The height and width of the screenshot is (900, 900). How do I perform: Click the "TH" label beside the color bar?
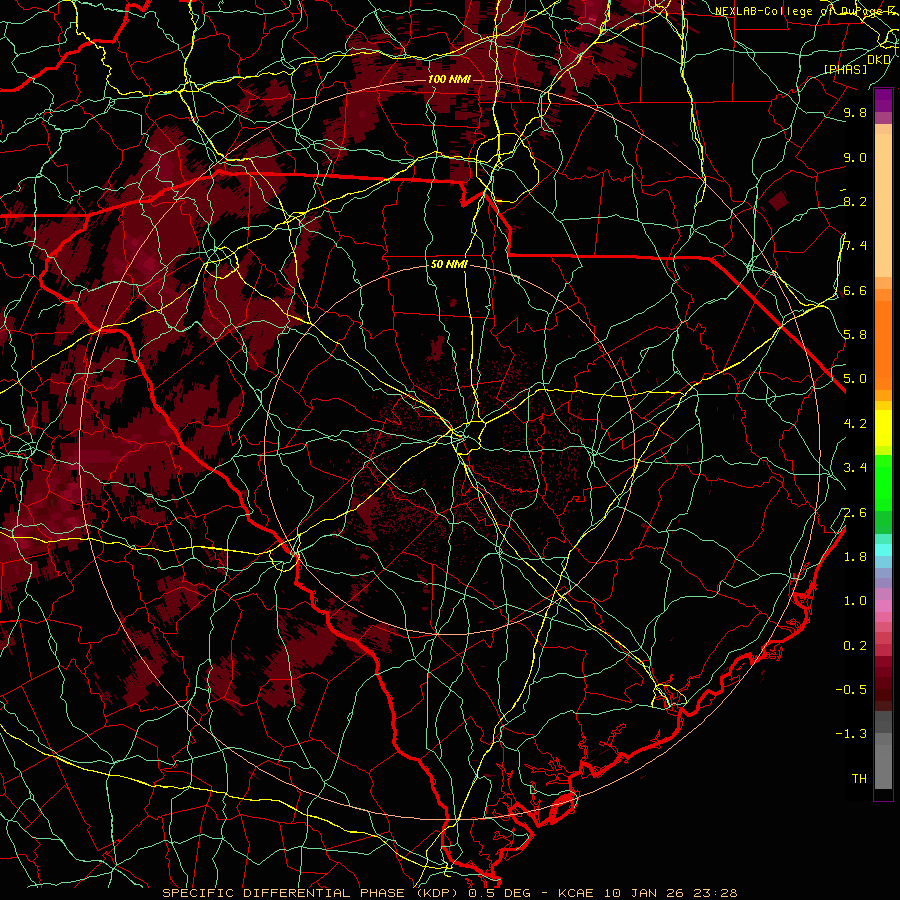coord(859,779)
